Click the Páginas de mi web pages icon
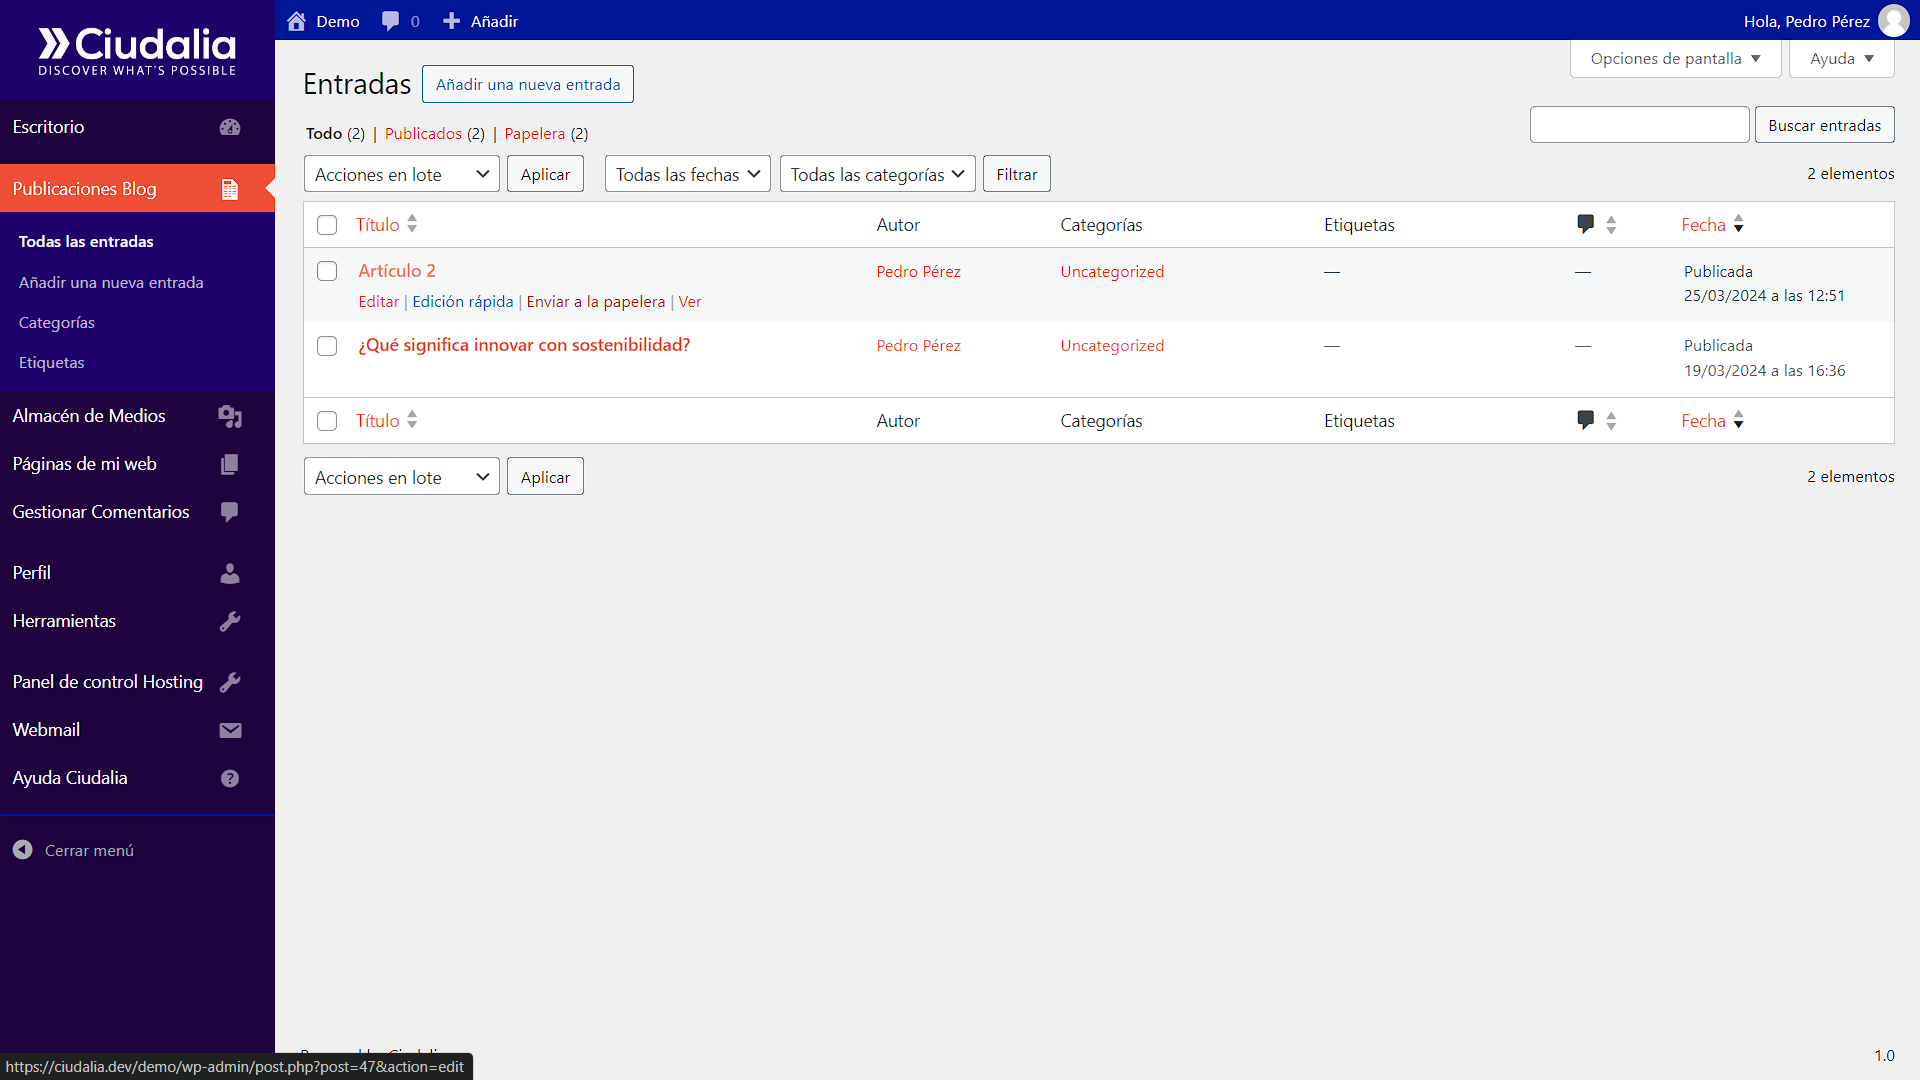The image size is (1920, 1080). [230, 464]
